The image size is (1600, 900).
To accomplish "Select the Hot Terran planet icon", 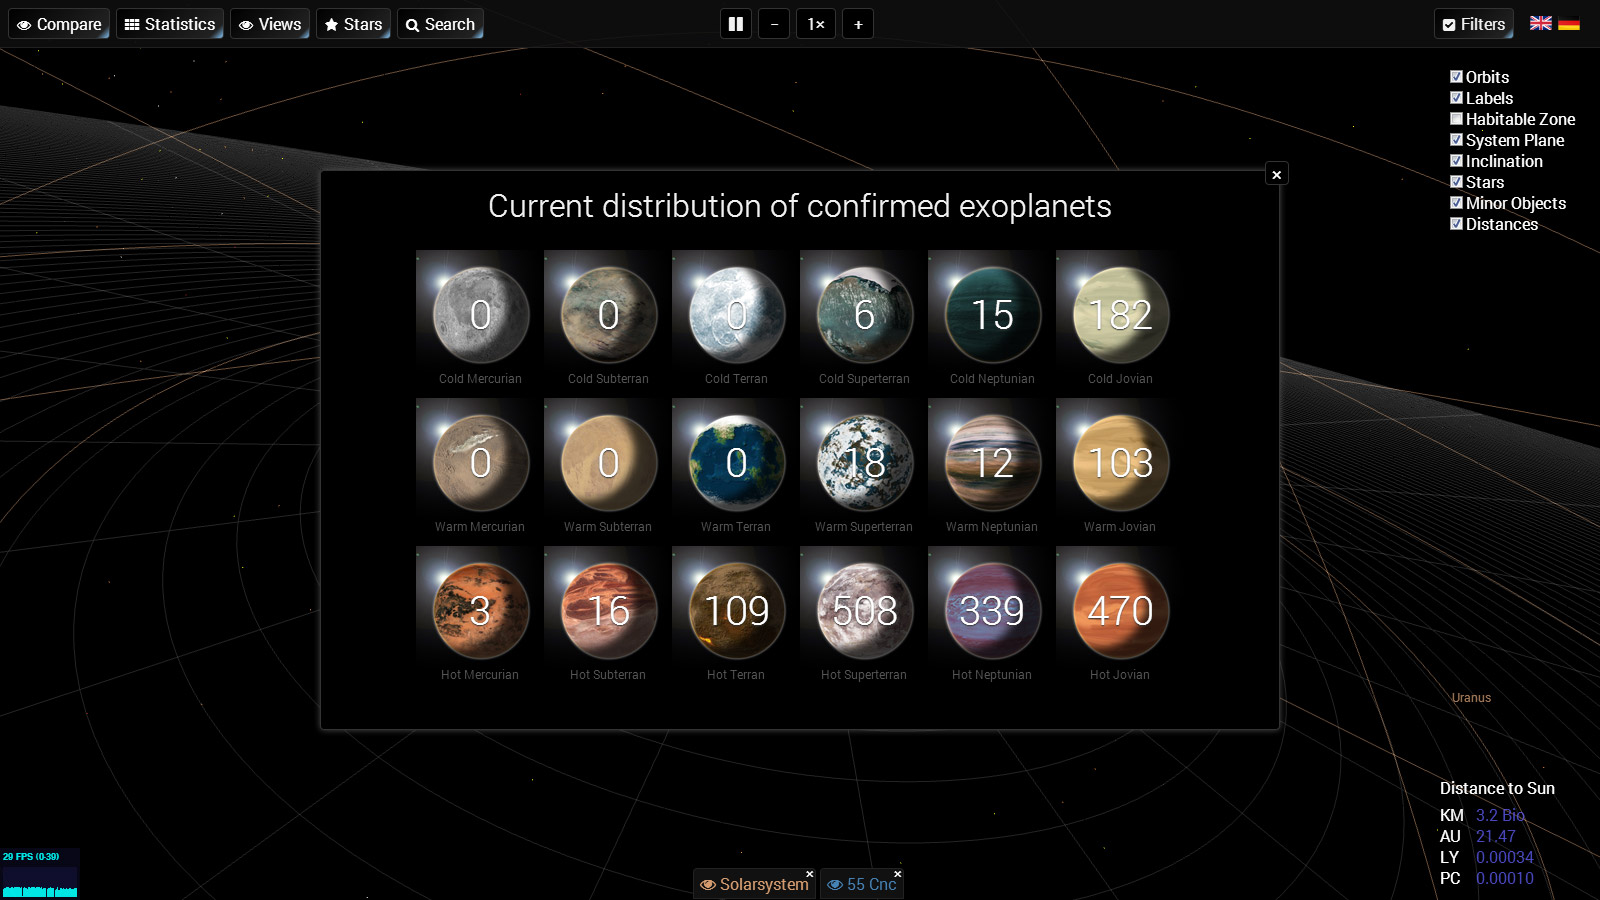I will pyautogui.click(x=736, y=610).
